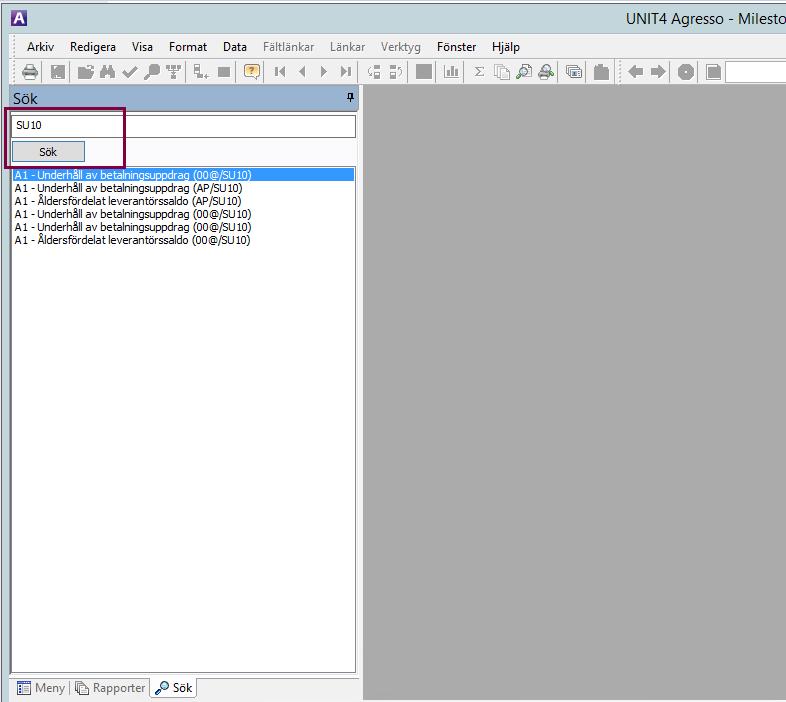Open the Data menu
Image resolution: width=786 pixels, height=702 pixels.
click(235, 47)
